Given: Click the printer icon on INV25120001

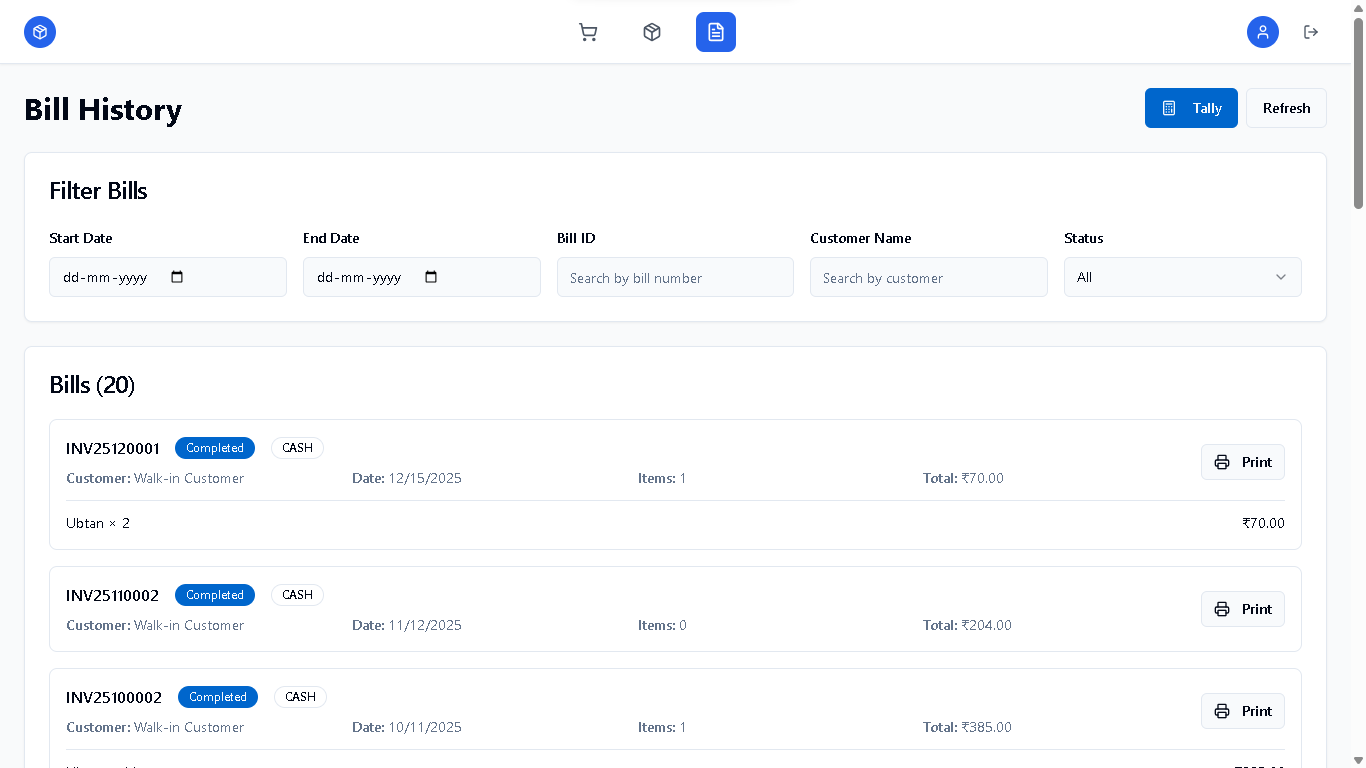Looking at the screenshot, I should tap(1222, 462).
